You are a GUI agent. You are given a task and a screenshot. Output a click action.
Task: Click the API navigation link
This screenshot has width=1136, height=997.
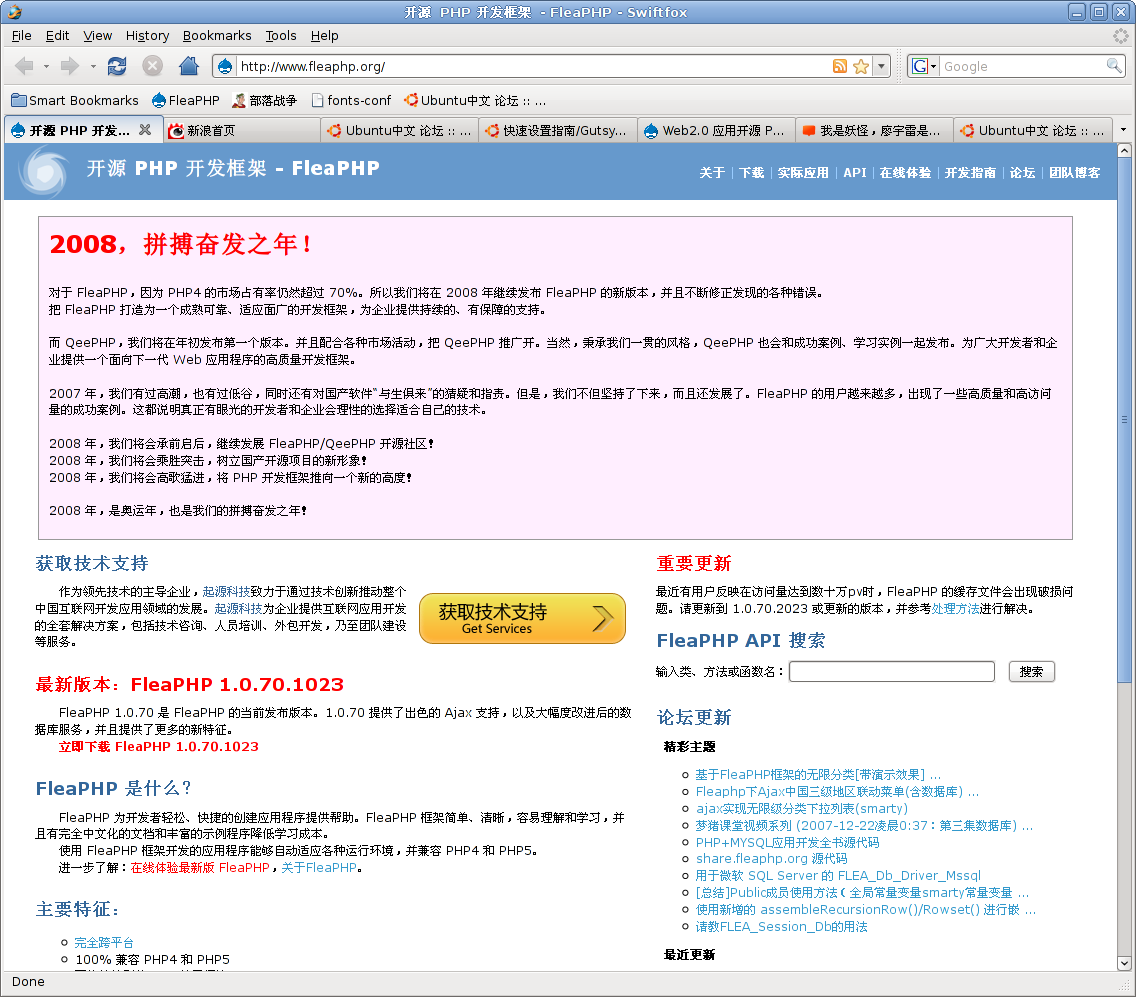point(855,172)
